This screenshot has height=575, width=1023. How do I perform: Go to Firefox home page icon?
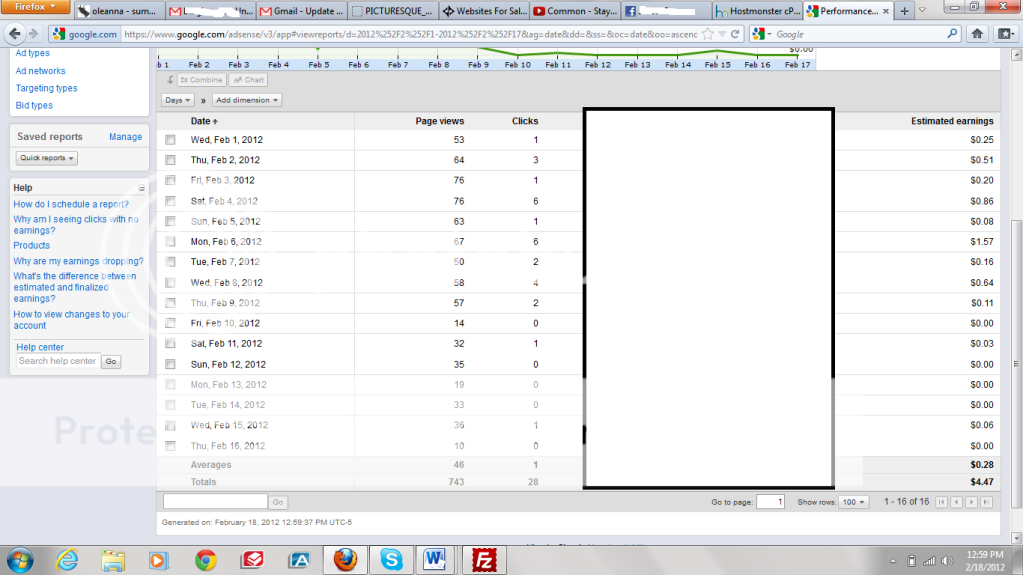(x=977, y=34)
